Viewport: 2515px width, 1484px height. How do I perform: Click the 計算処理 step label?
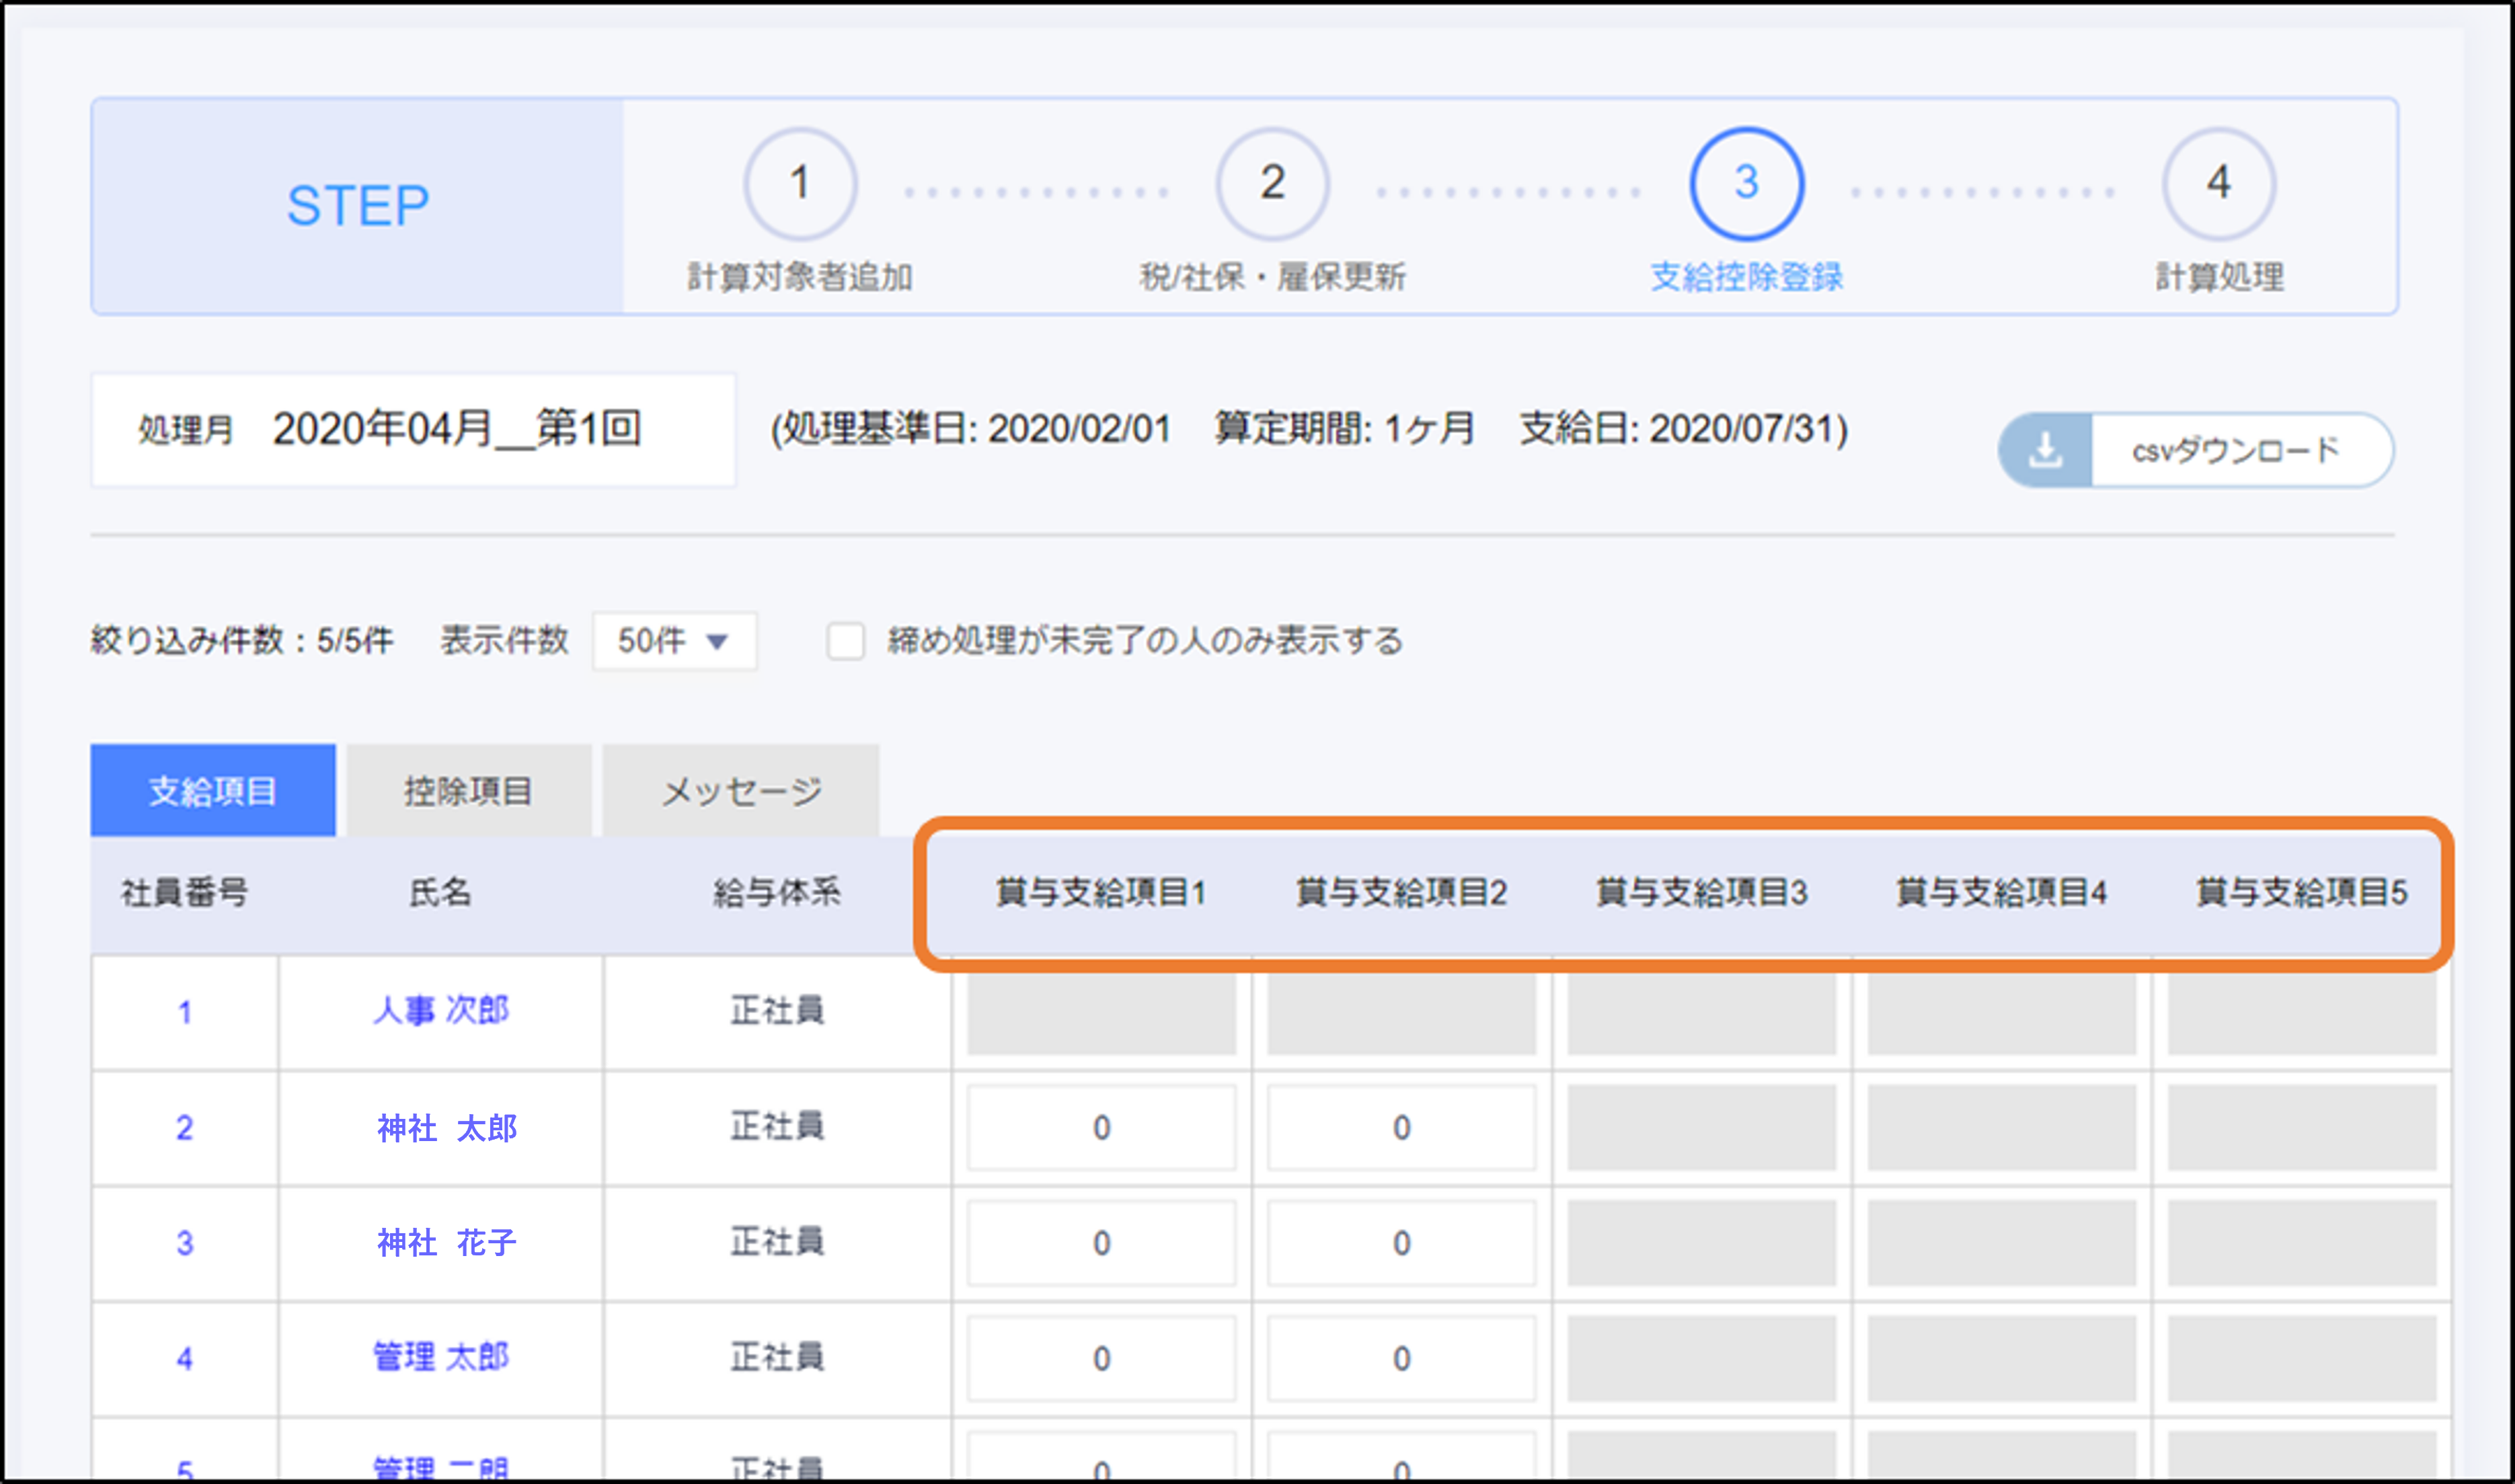[x=2219, y=277]
